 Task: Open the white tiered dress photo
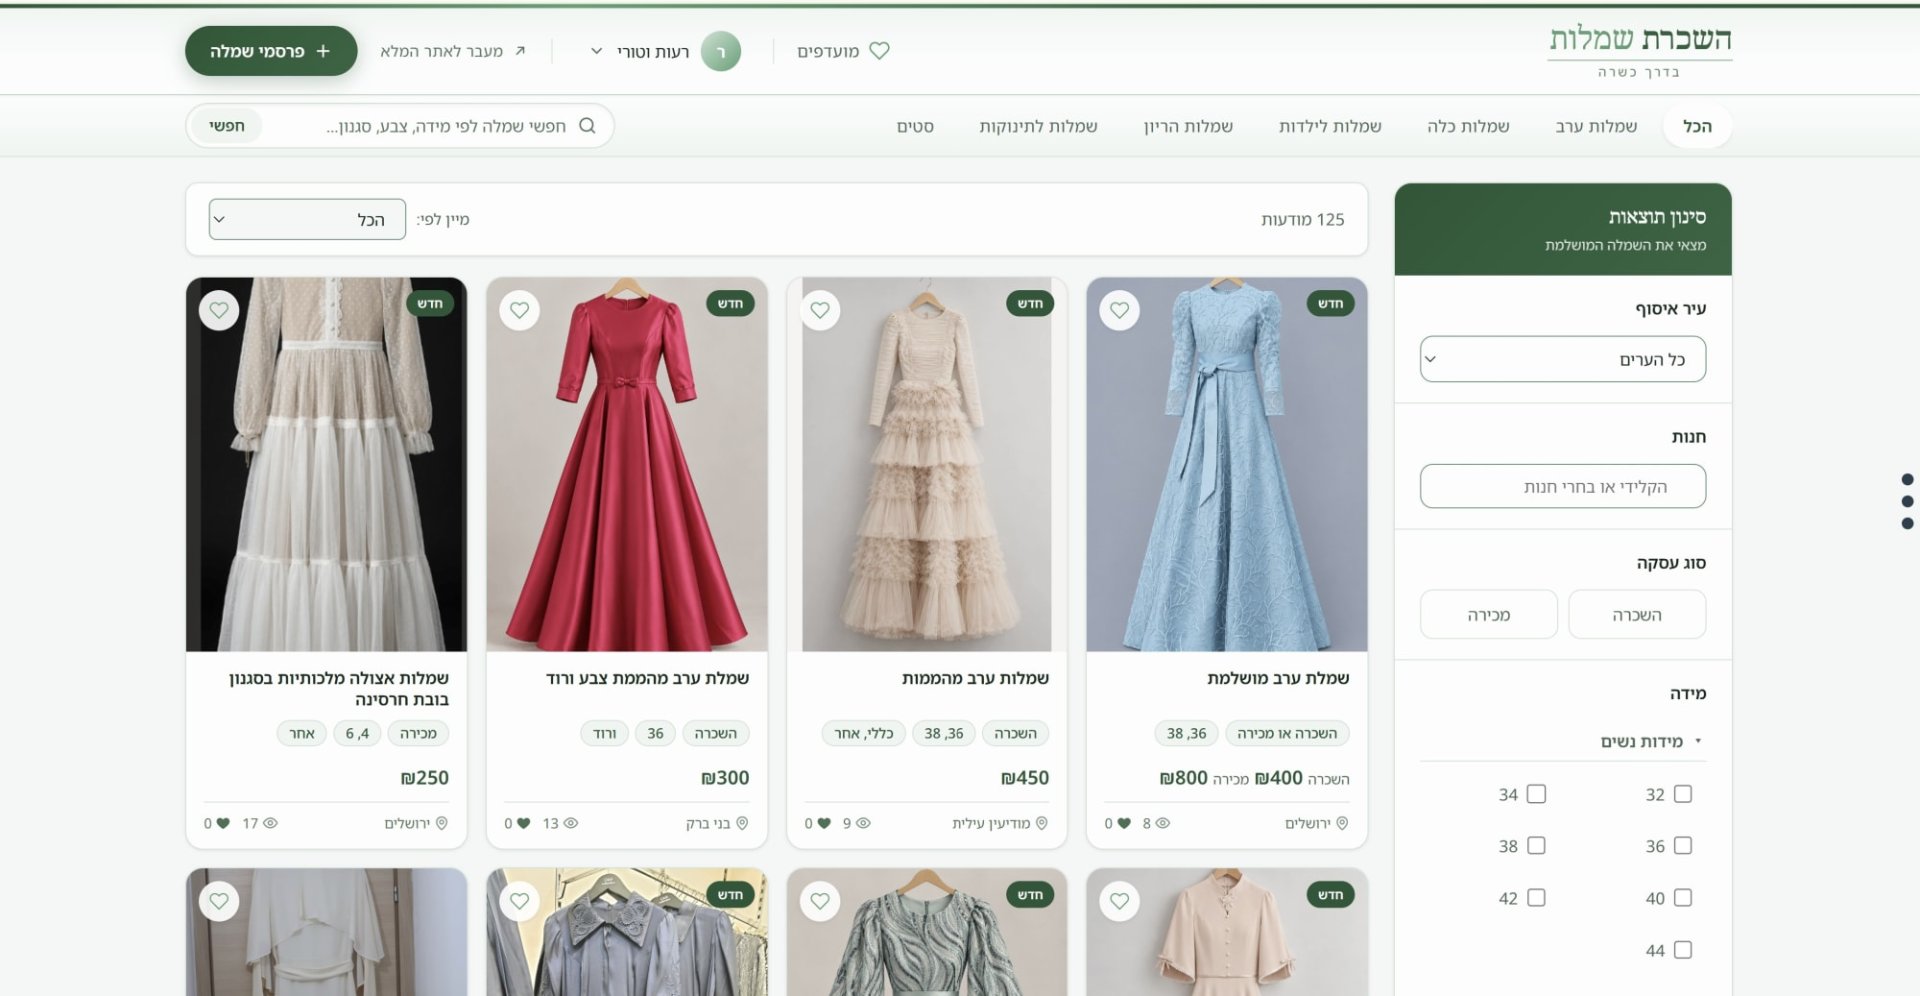(x=326, y=465)
